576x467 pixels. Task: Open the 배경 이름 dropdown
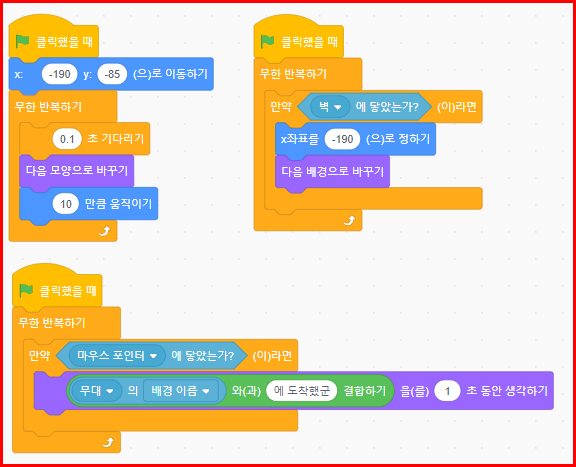[180, 391]
